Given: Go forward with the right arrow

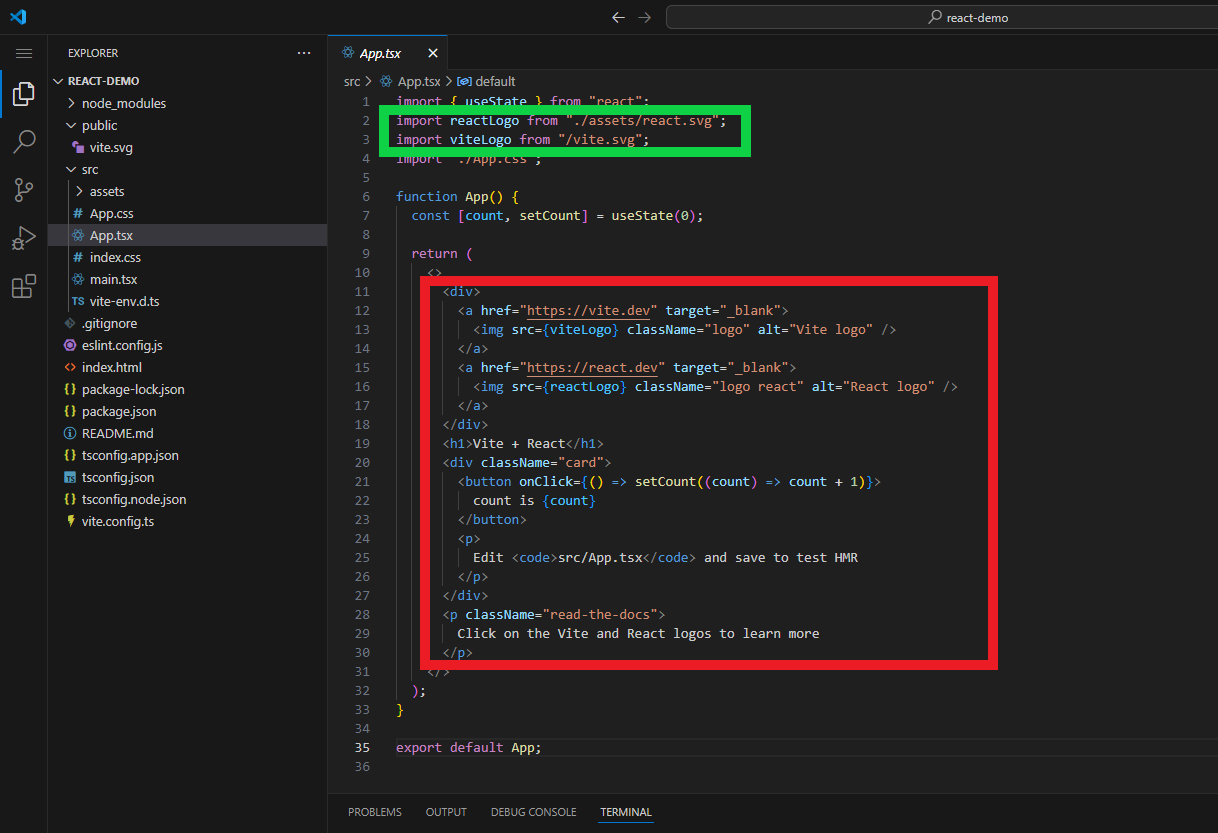Looking at the screenshot, I should click(x=645, y=17).
